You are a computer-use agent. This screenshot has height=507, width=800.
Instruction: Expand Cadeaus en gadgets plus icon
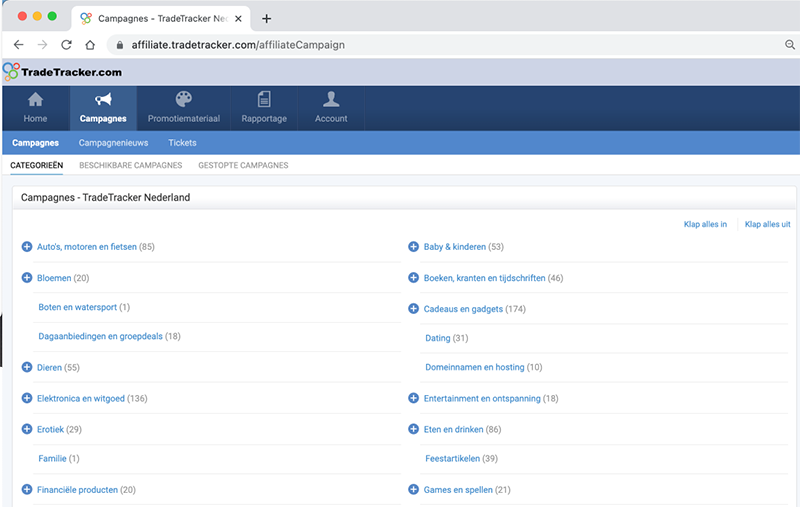pos(413,309)
